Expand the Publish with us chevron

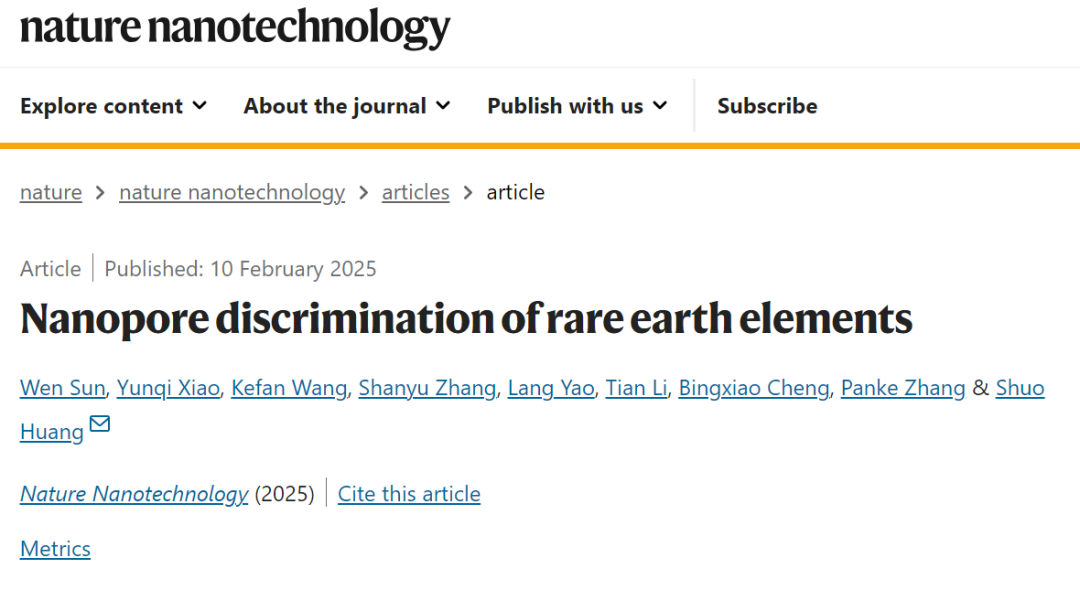click(660, 106)
